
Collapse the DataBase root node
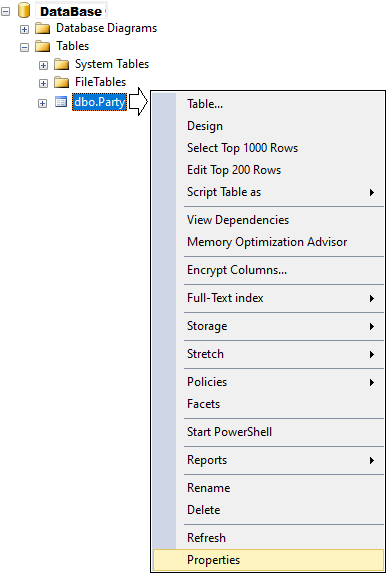tap(6, 12)
